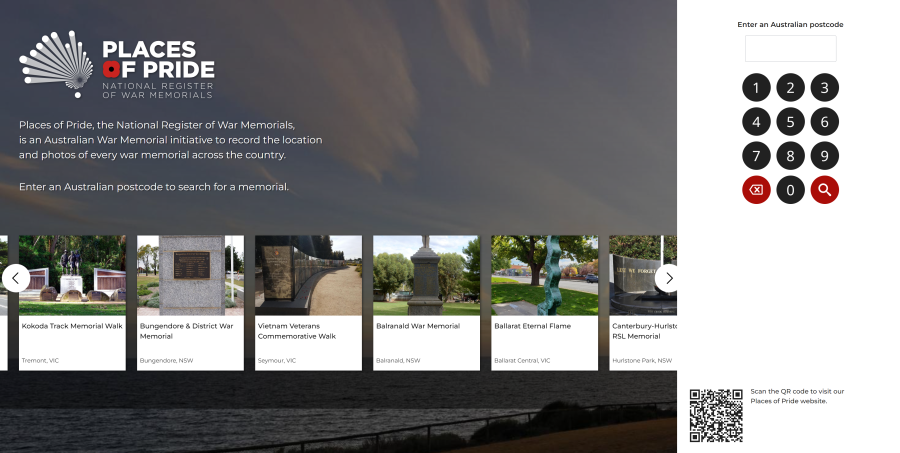This screenshot has width=900, height=453.
Task: Click 'Tremont, VIC' location text
Action: click(x=40, y=361)
